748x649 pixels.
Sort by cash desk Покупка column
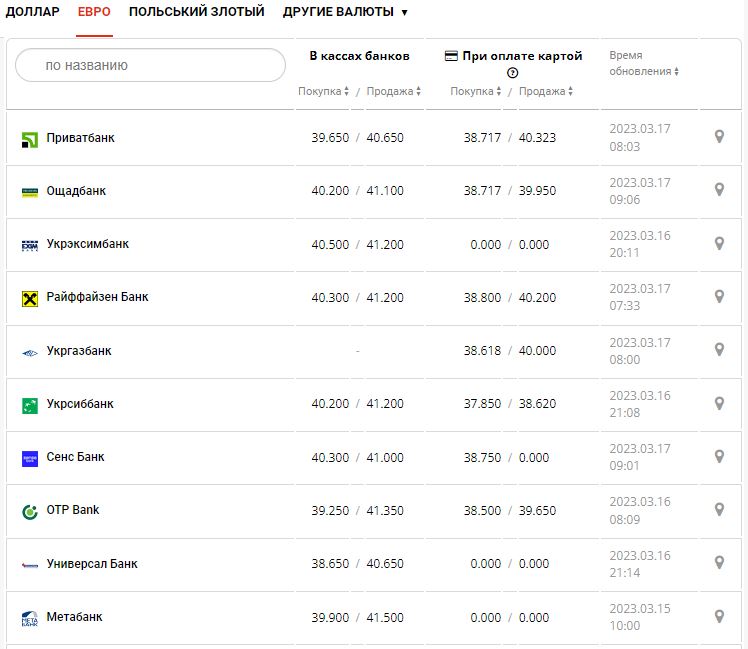pos(323,91)
